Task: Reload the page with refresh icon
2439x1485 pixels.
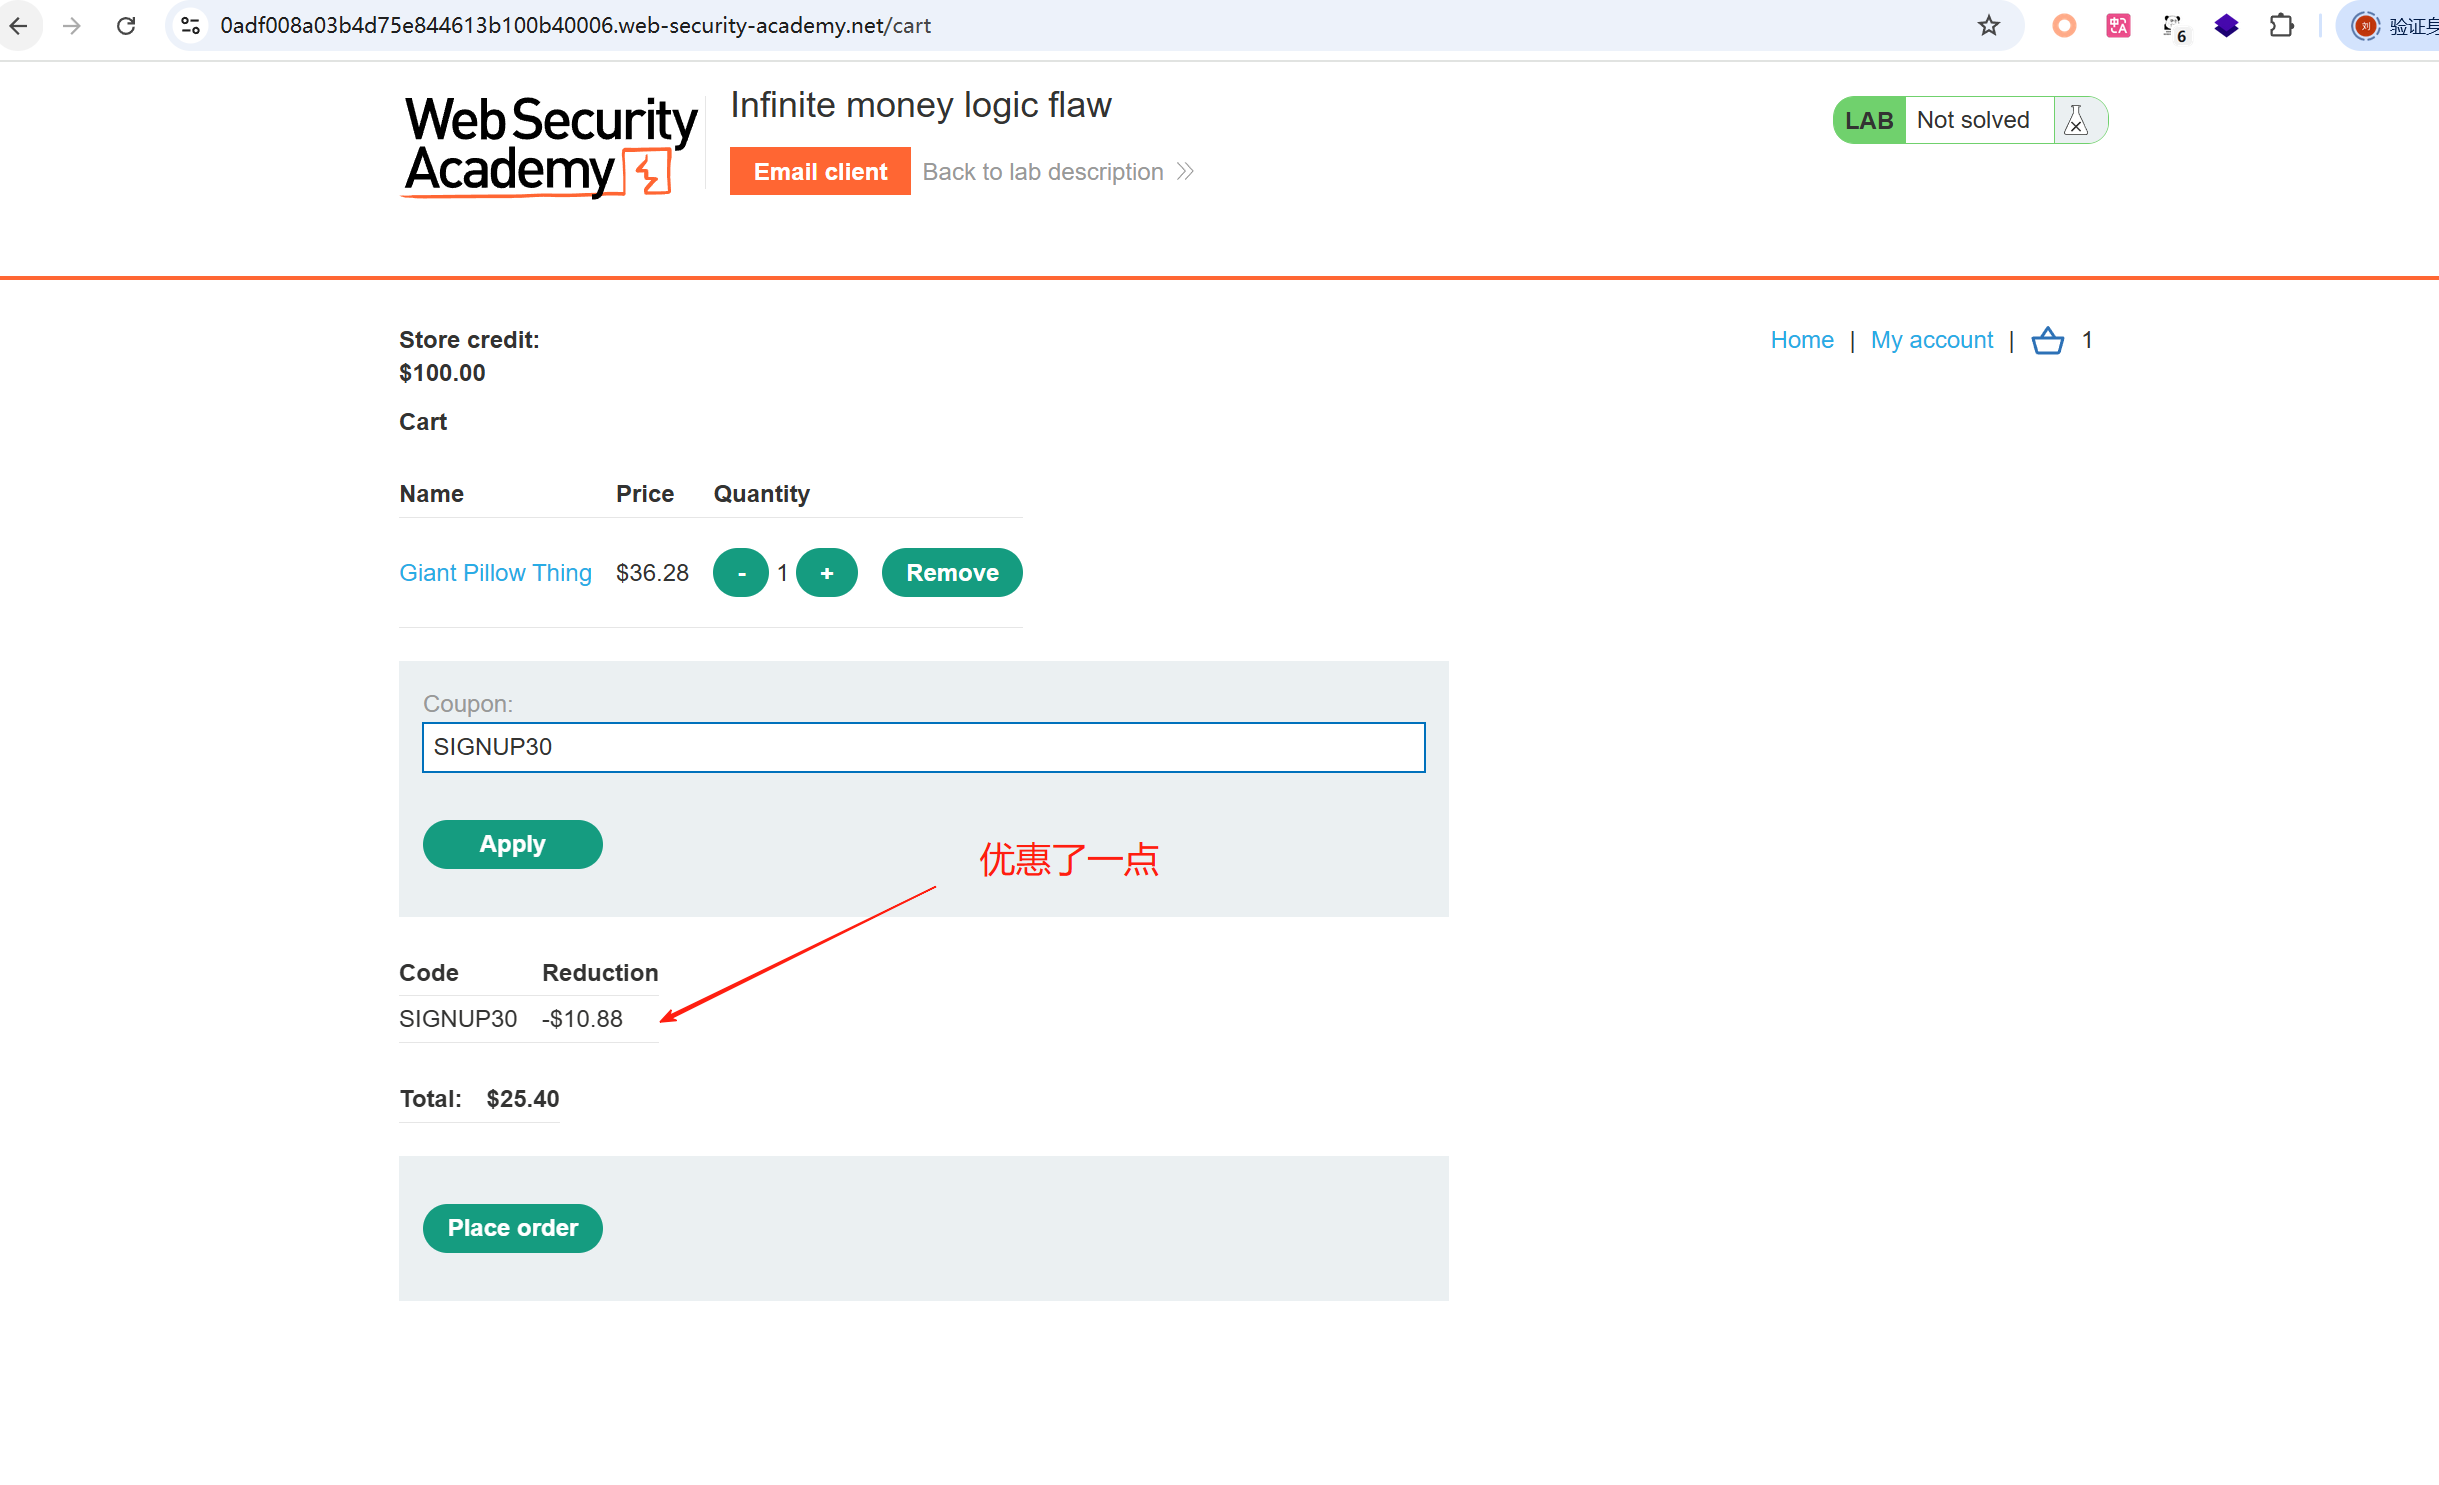Action: pos(126,26)
